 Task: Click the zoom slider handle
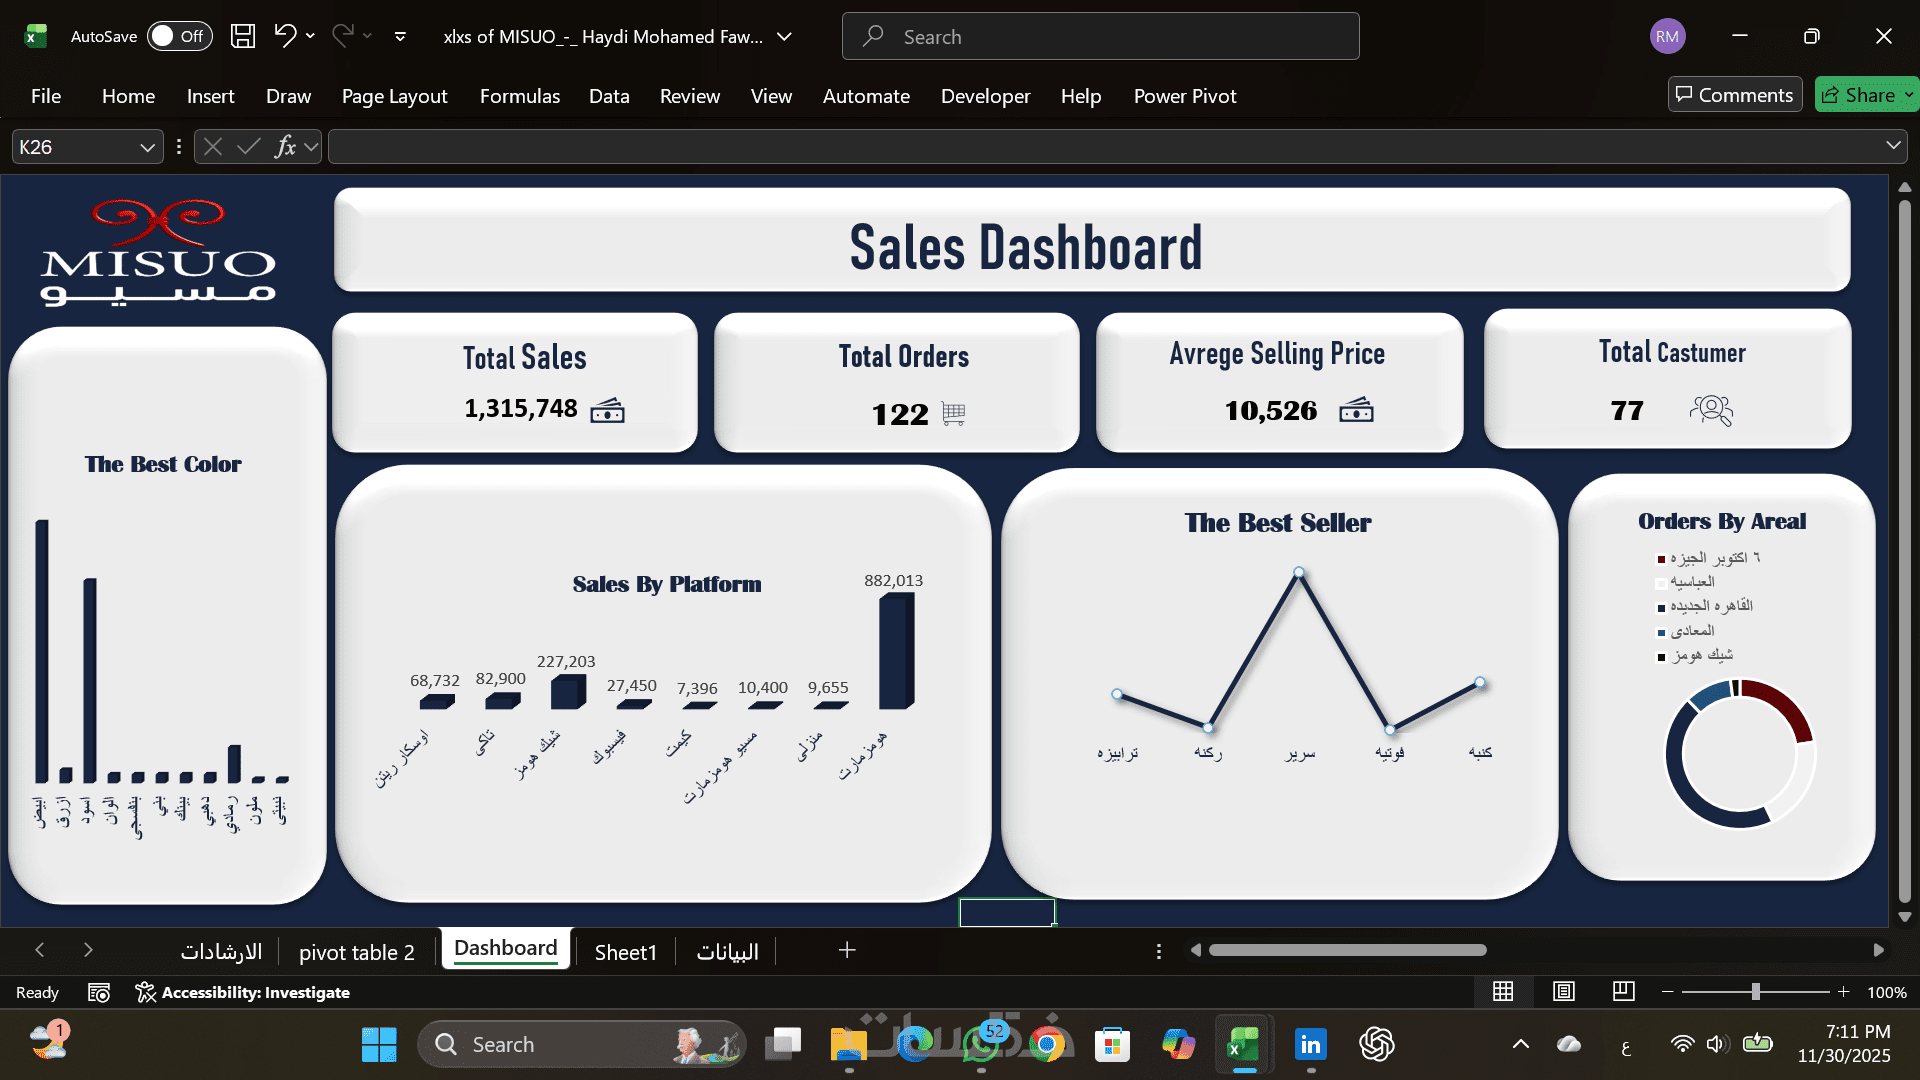point(1755,991)
